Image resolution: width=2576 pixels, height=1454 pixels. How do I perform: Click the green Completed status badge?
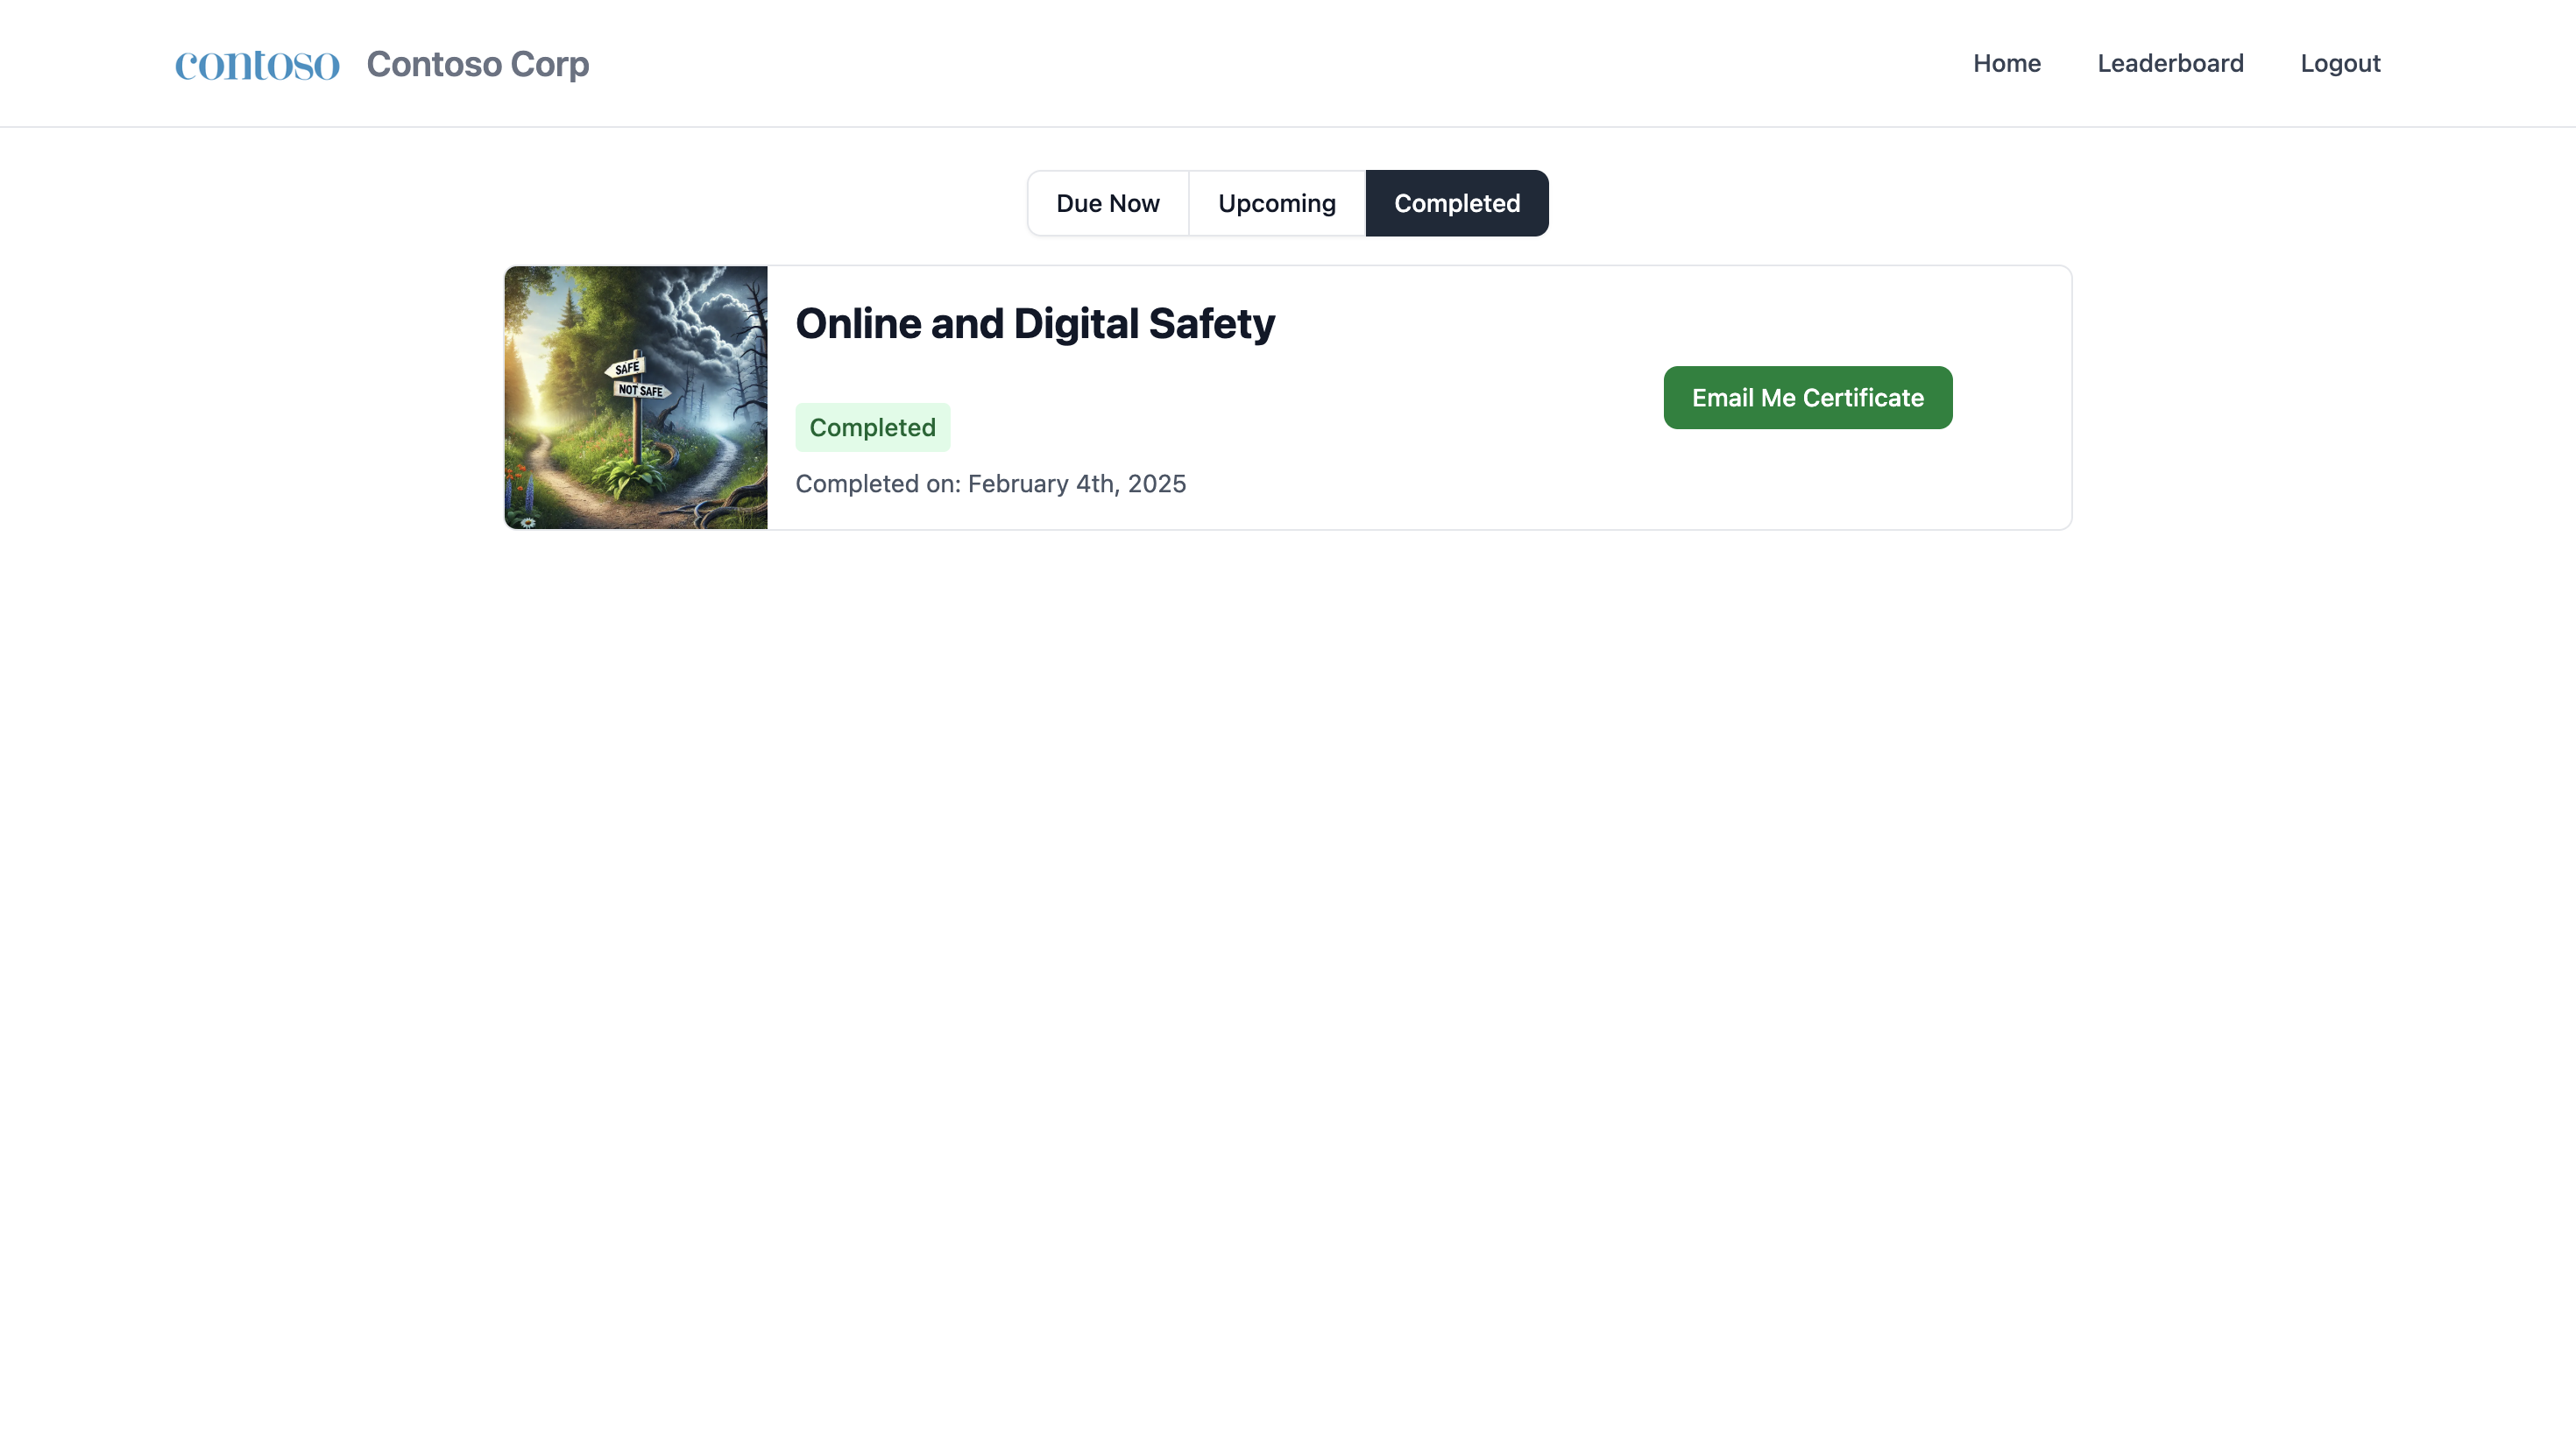pyautogui.click(x=872, y=427)
